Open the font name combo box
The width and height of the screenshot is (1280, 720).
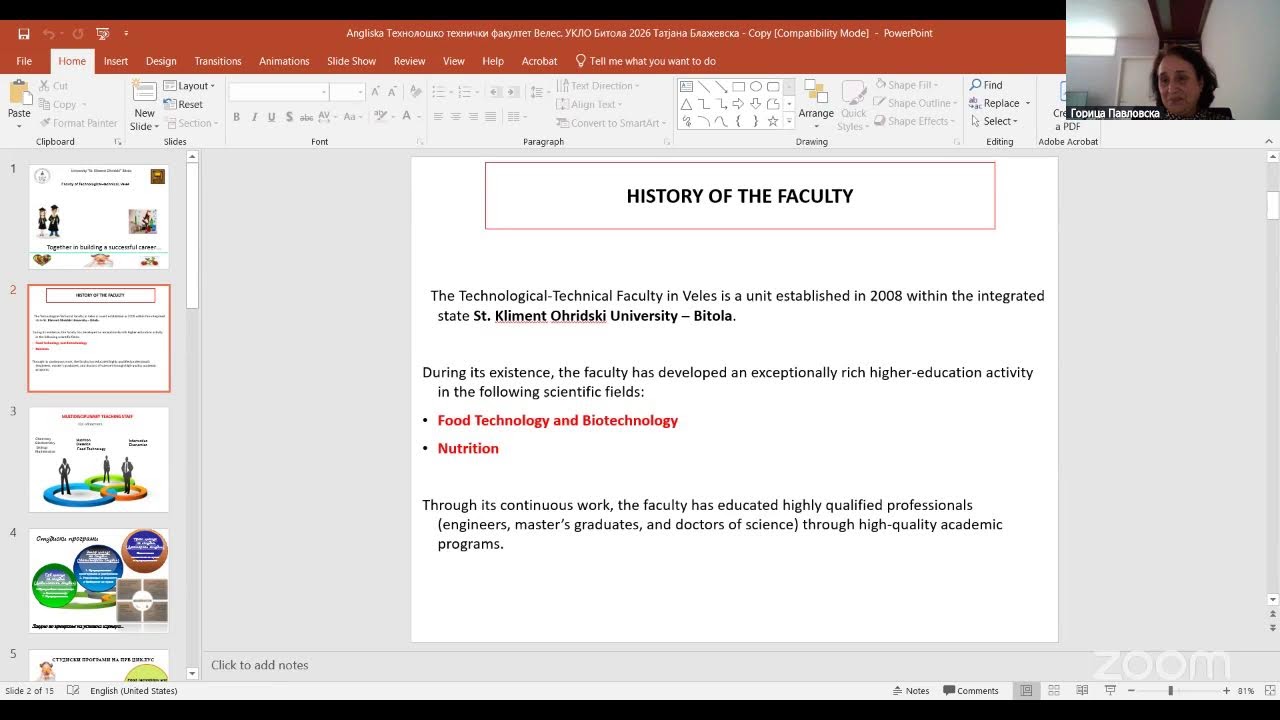coord(279,92)
